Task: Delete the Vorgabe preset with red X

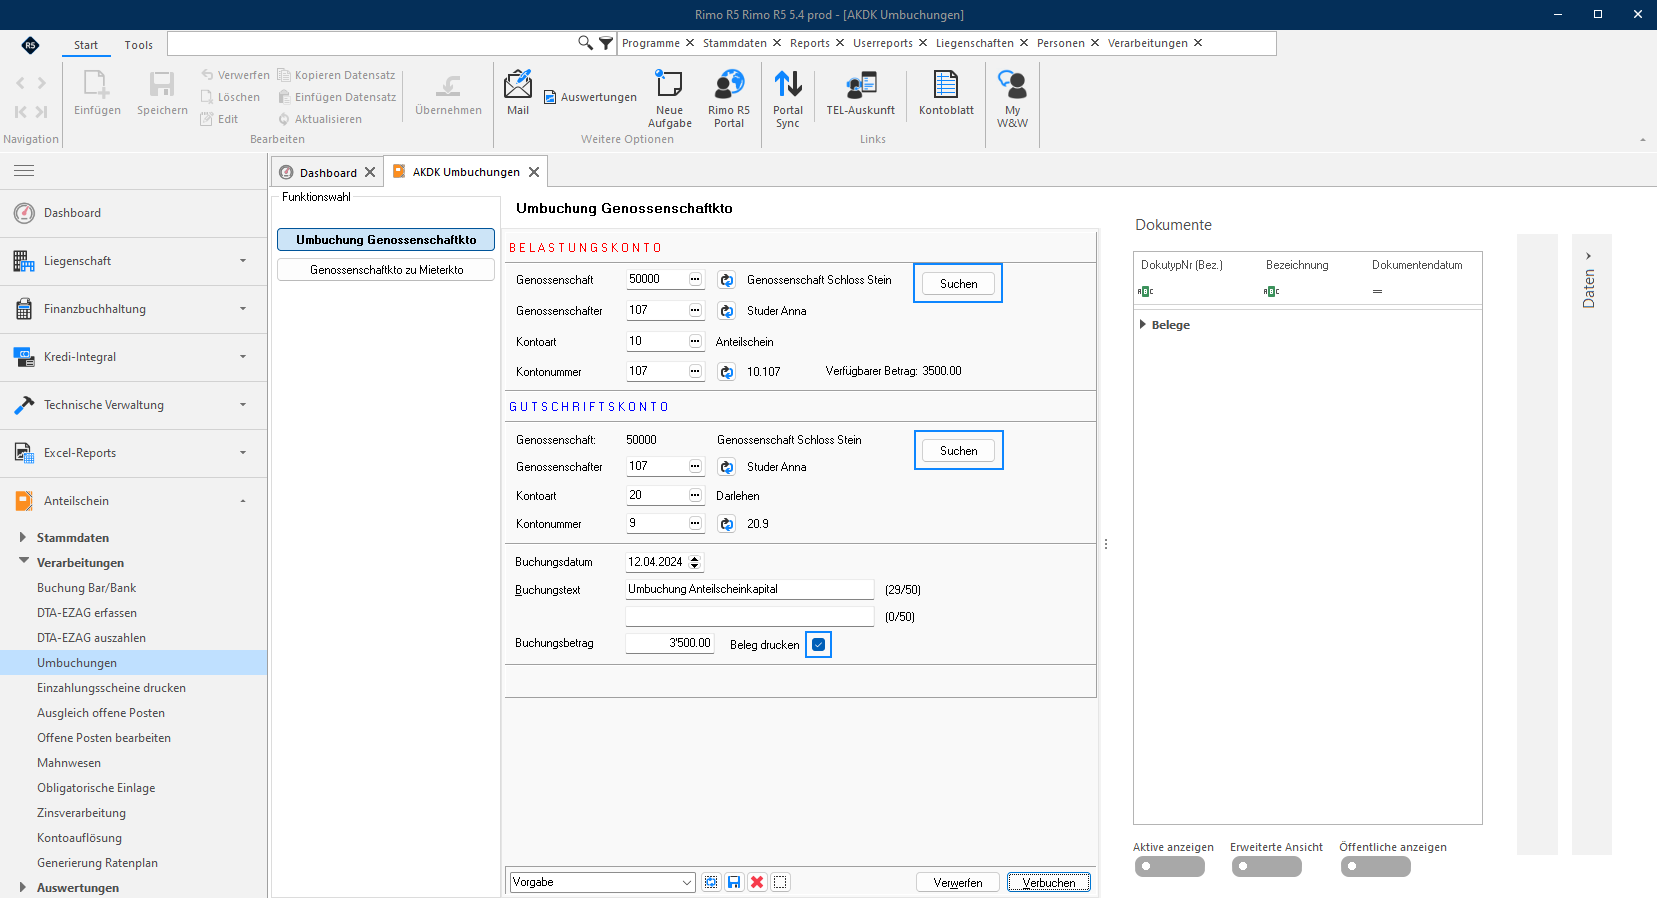Action: pyautogui.click(x=757, y=882)
